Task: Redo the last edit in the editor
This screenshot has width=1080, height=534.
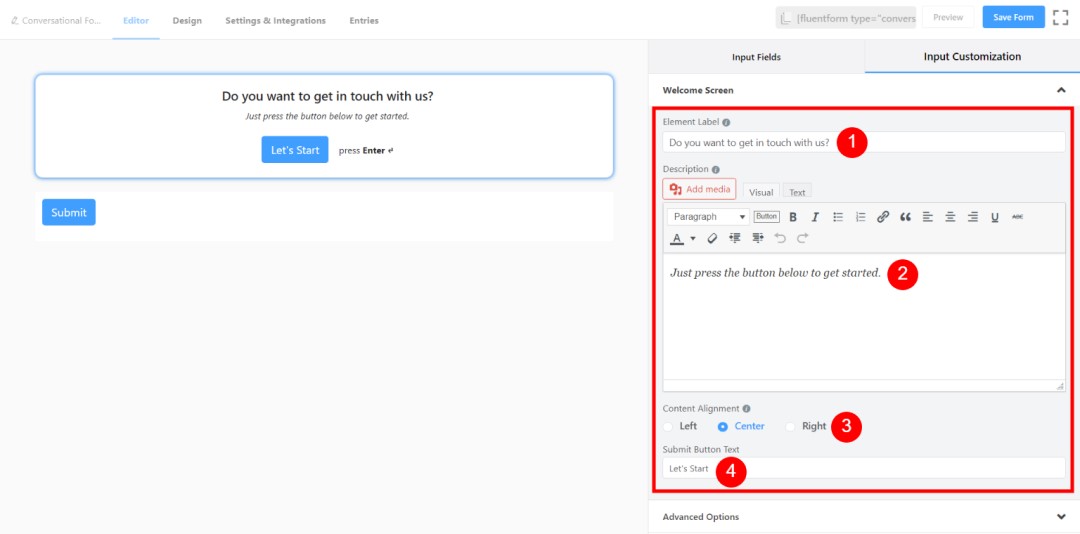Action: 802,238
